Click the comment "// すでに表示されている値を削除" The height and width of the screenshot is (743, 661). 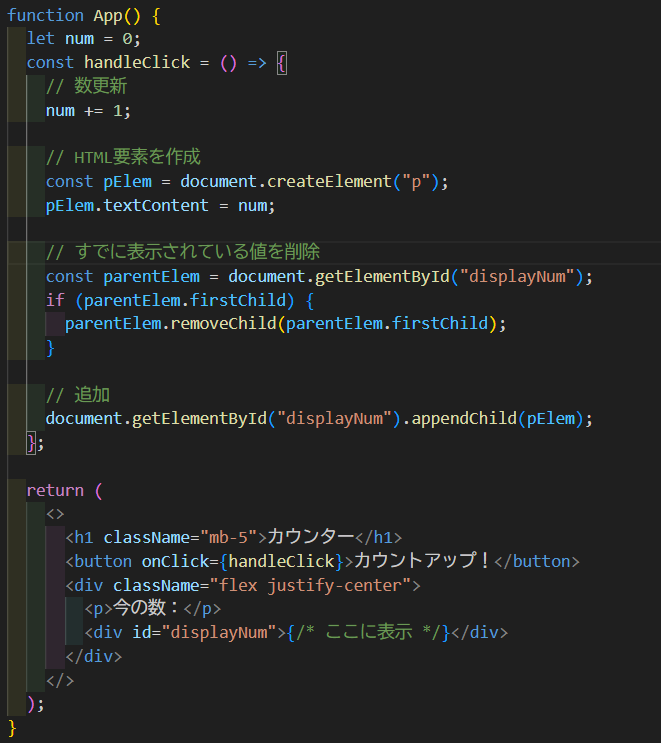(183, 252)
